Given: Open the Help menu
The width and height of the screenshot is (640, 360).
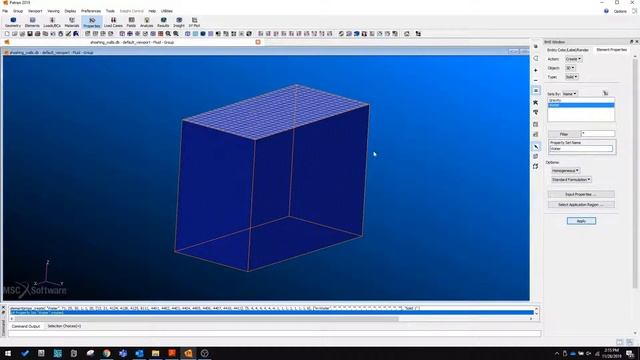Looking at the screenshot, I should 152,11.
